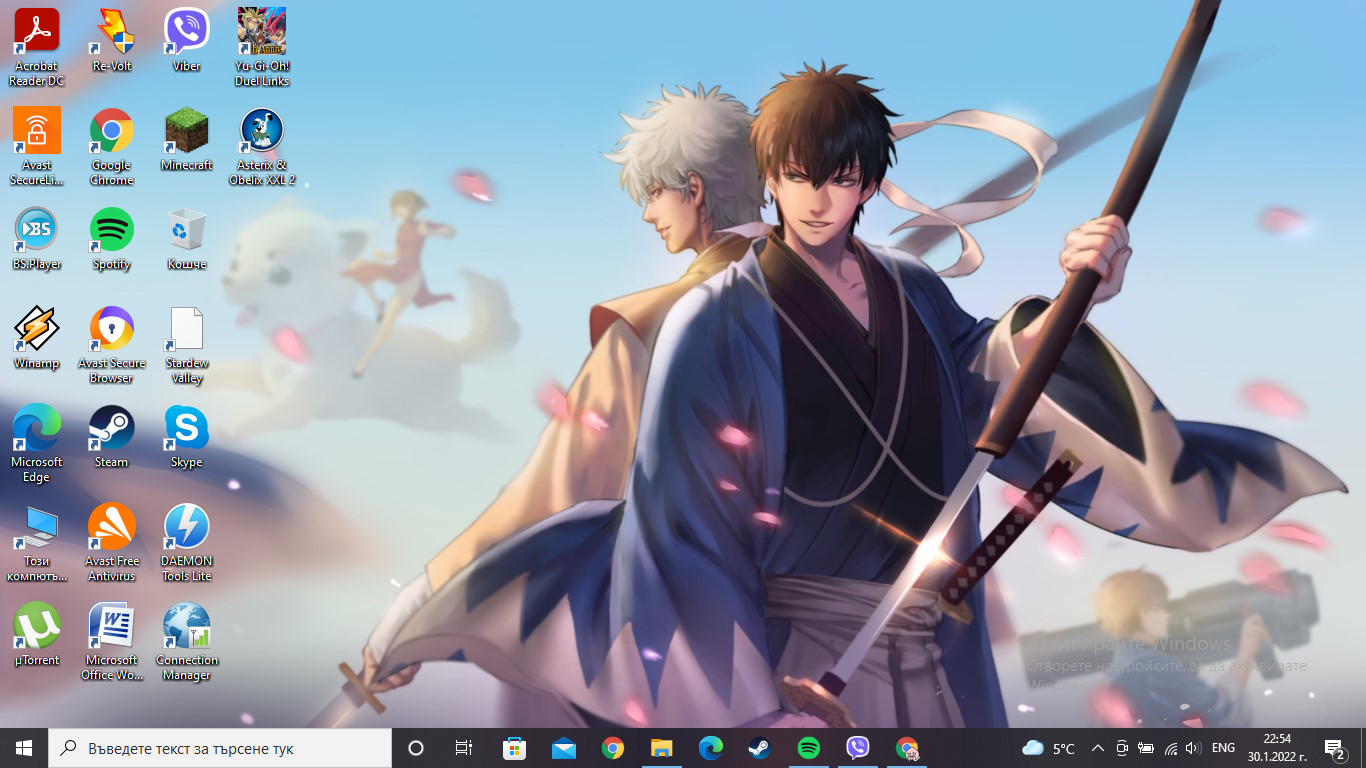Switch to Spotify on the taskbar
Screen dimensions: 1366x768
[x=808, y=748]
